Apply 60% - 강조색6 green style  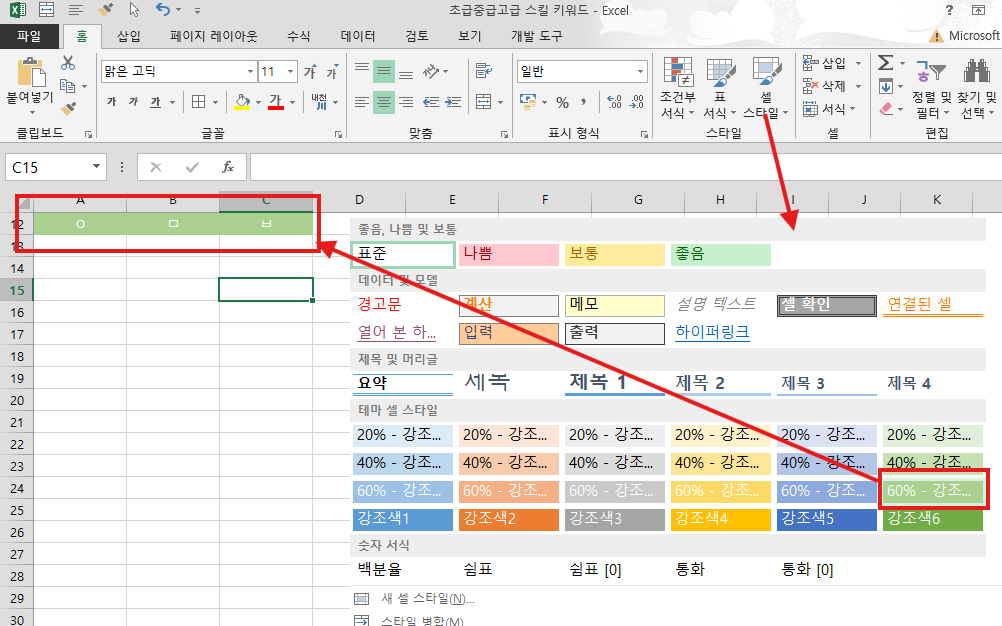pyautogui.click(x=933, y=491)
